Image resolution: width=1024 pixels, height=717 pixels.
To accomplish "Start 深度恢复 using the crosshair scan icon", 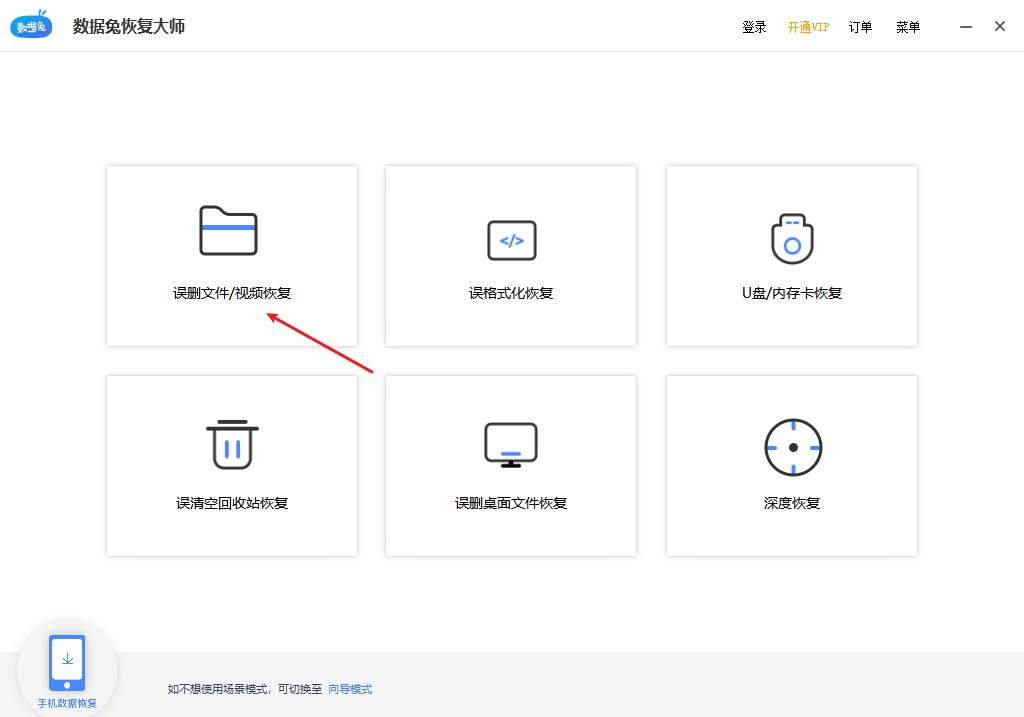I will (x=791, y=448).
